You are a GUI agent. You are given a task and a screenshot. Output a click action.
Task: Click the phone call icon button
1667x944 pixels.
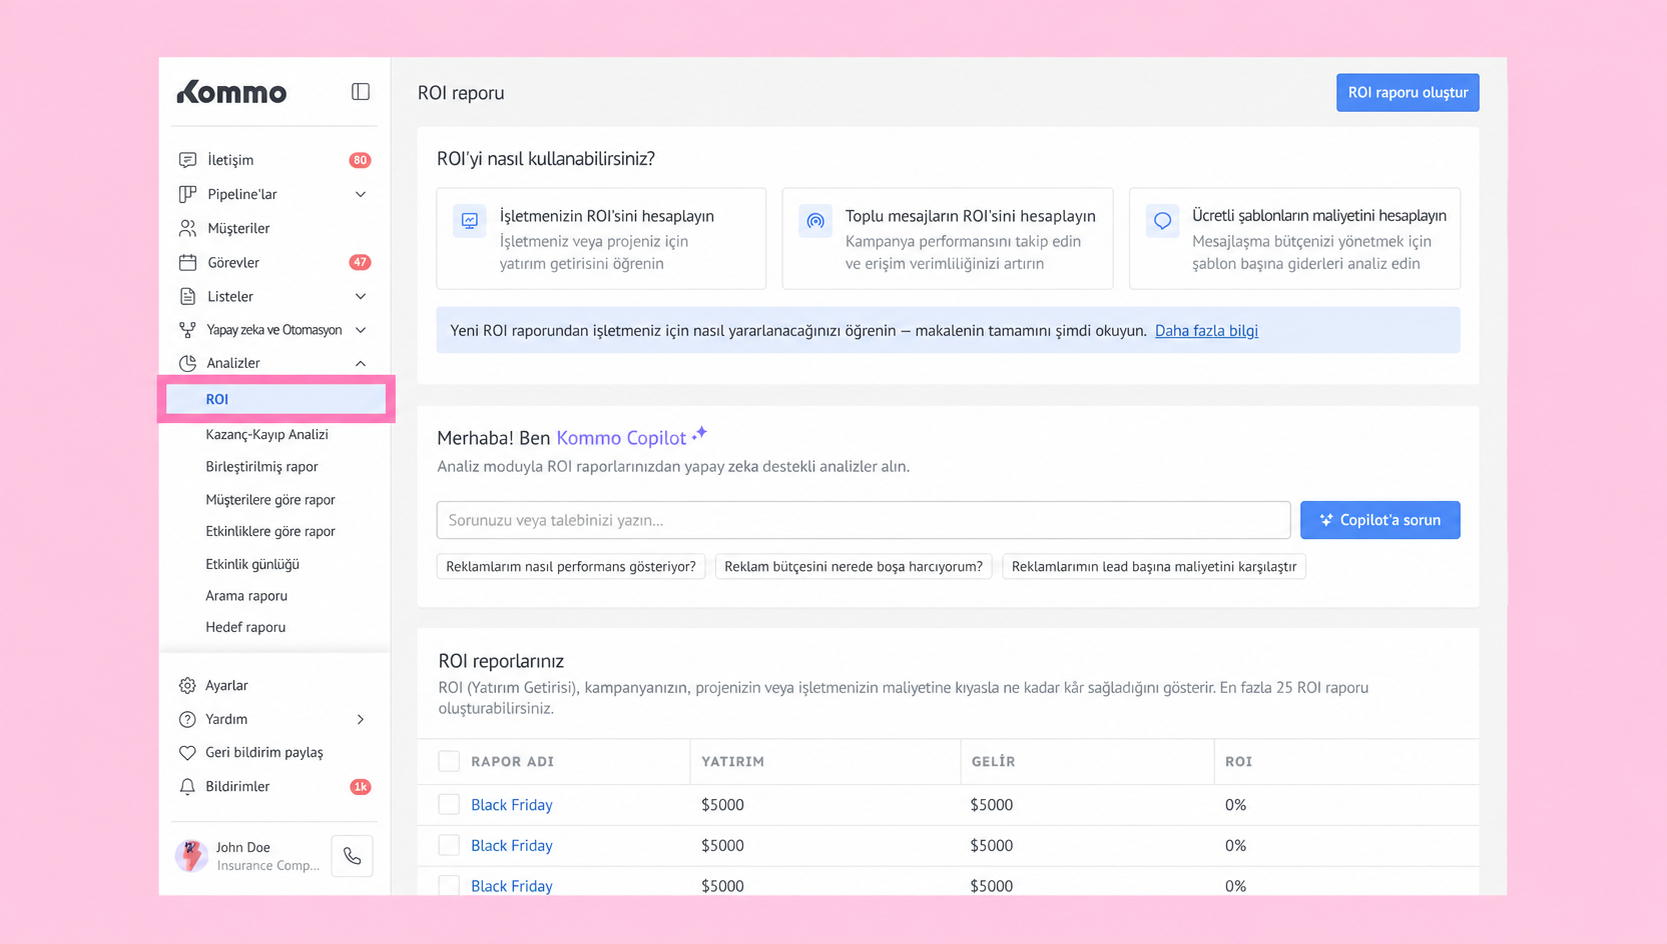pos(352,856)
